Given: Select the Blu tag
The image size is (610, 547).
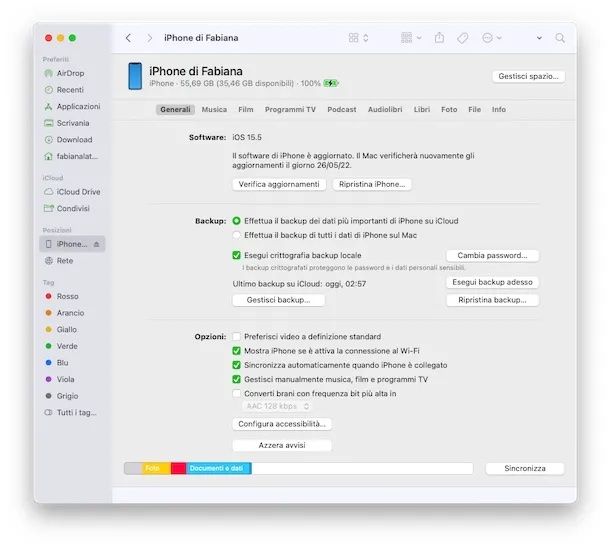Looking at the screenshot, I should 57,363.
